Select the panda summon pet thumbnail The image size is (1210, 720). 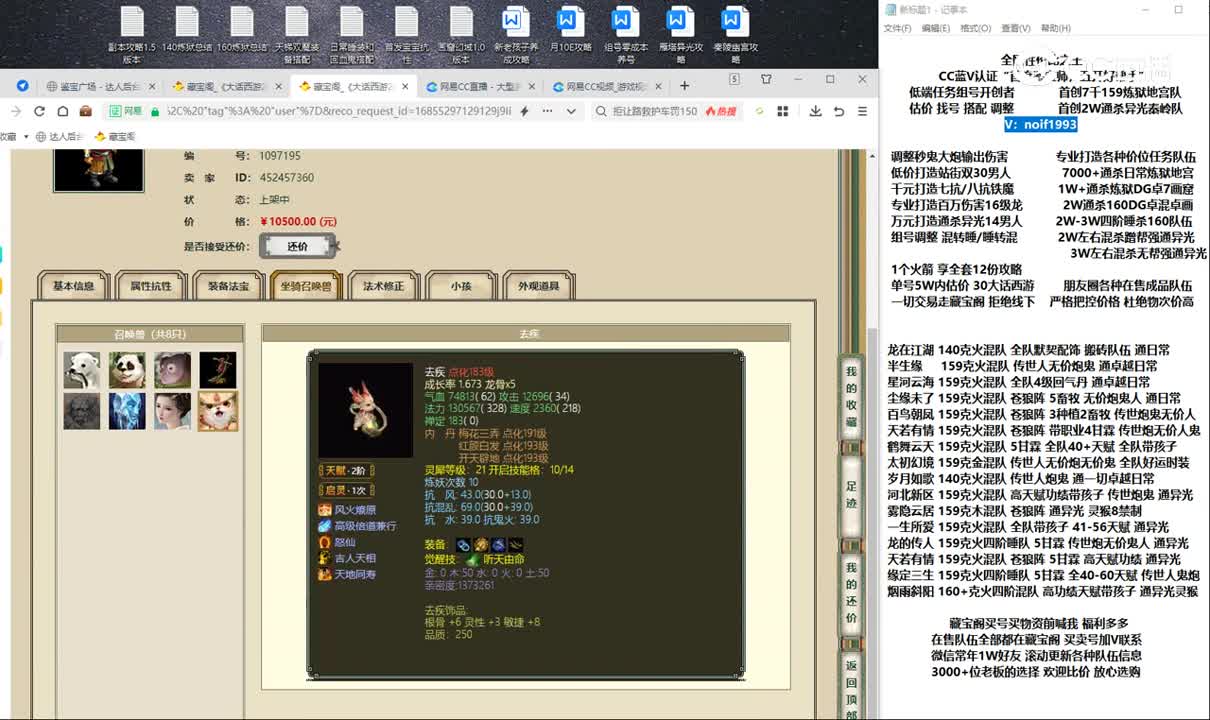[x=127, y=370]
